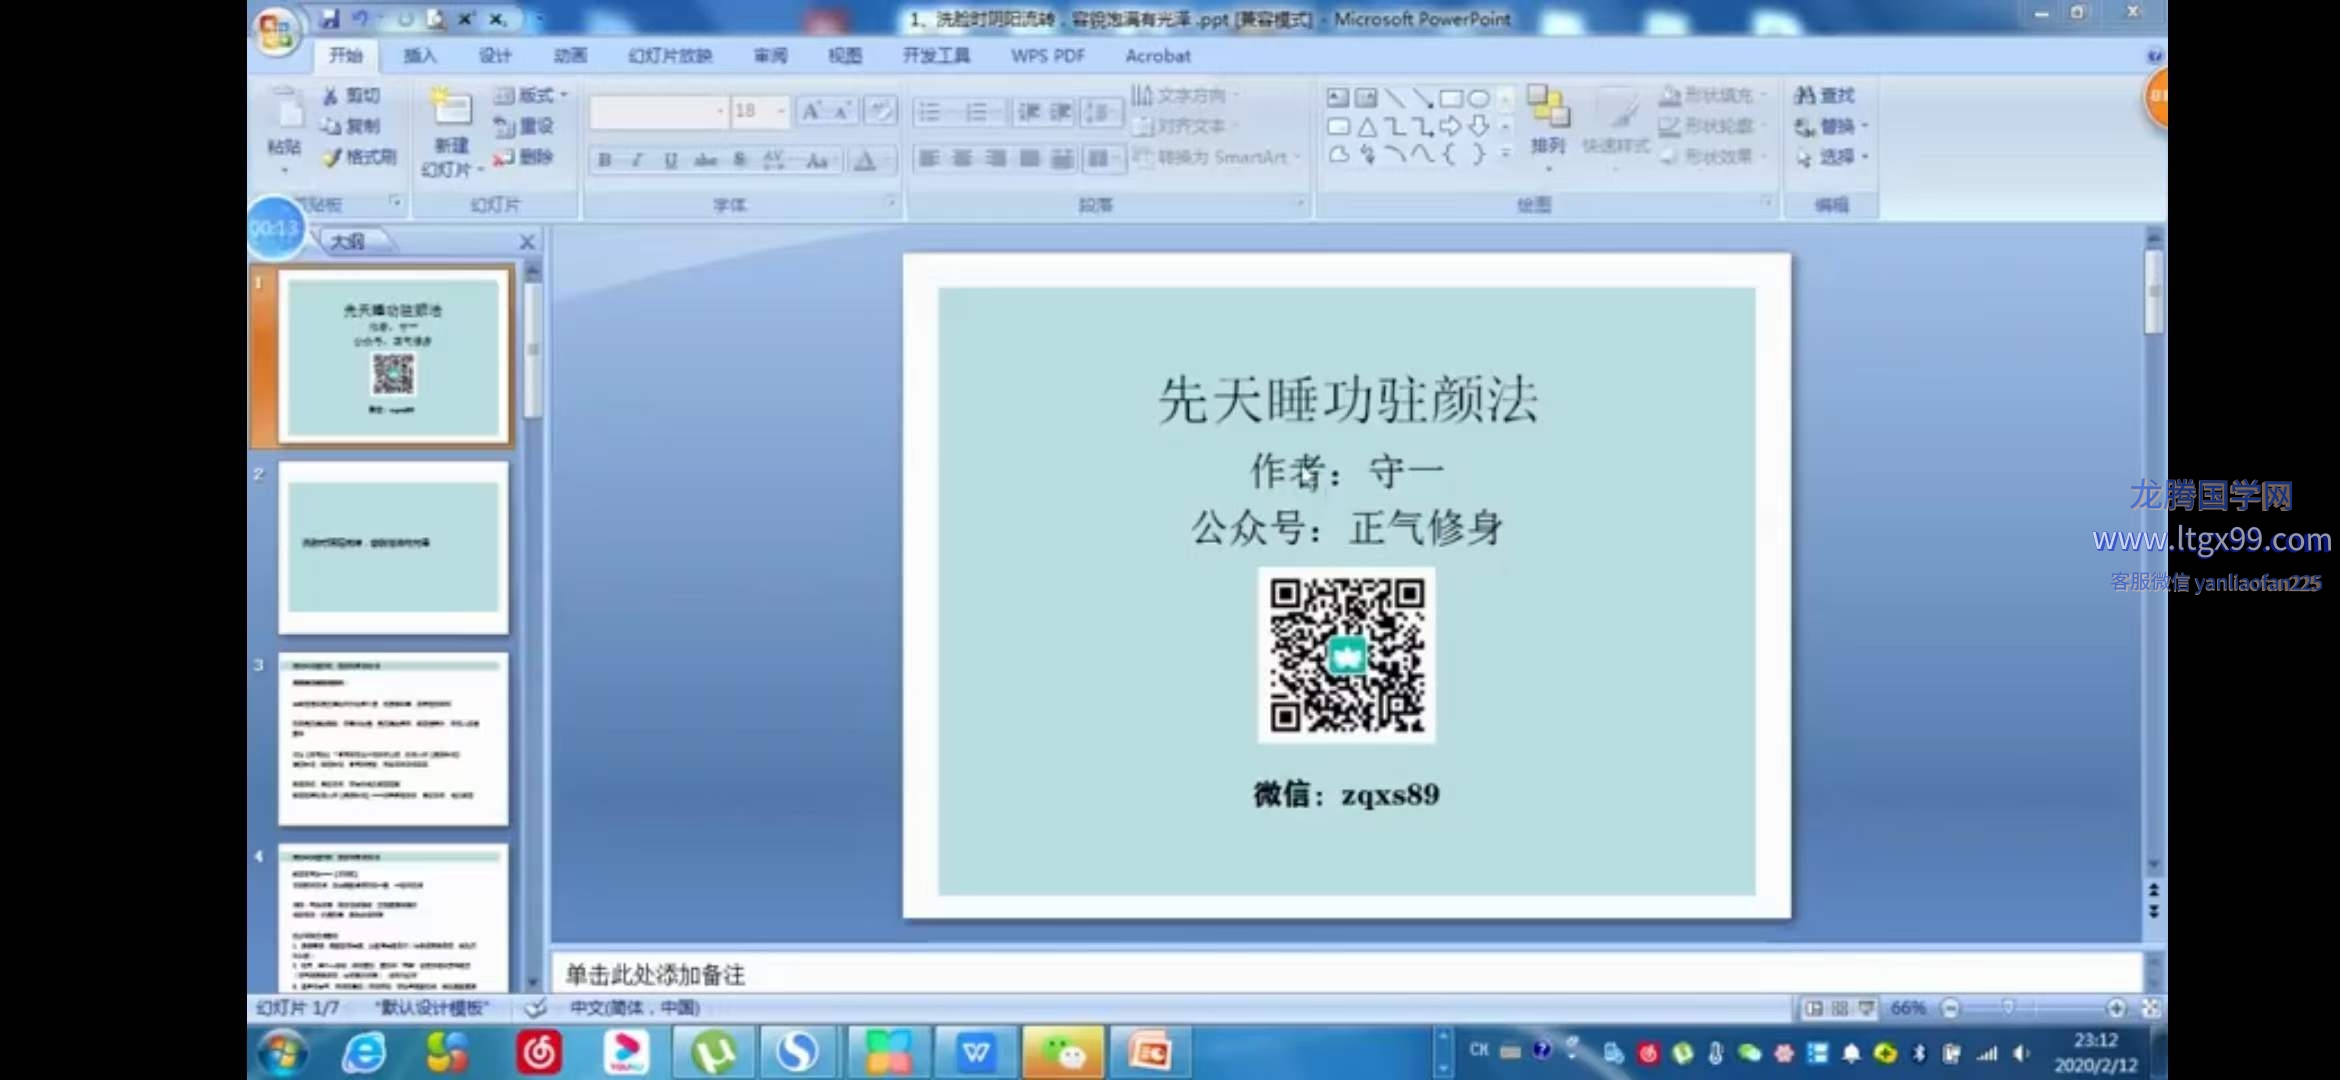
Task: Click the language 中文(简体, 中国) status item
Action: pos(634,1008)
